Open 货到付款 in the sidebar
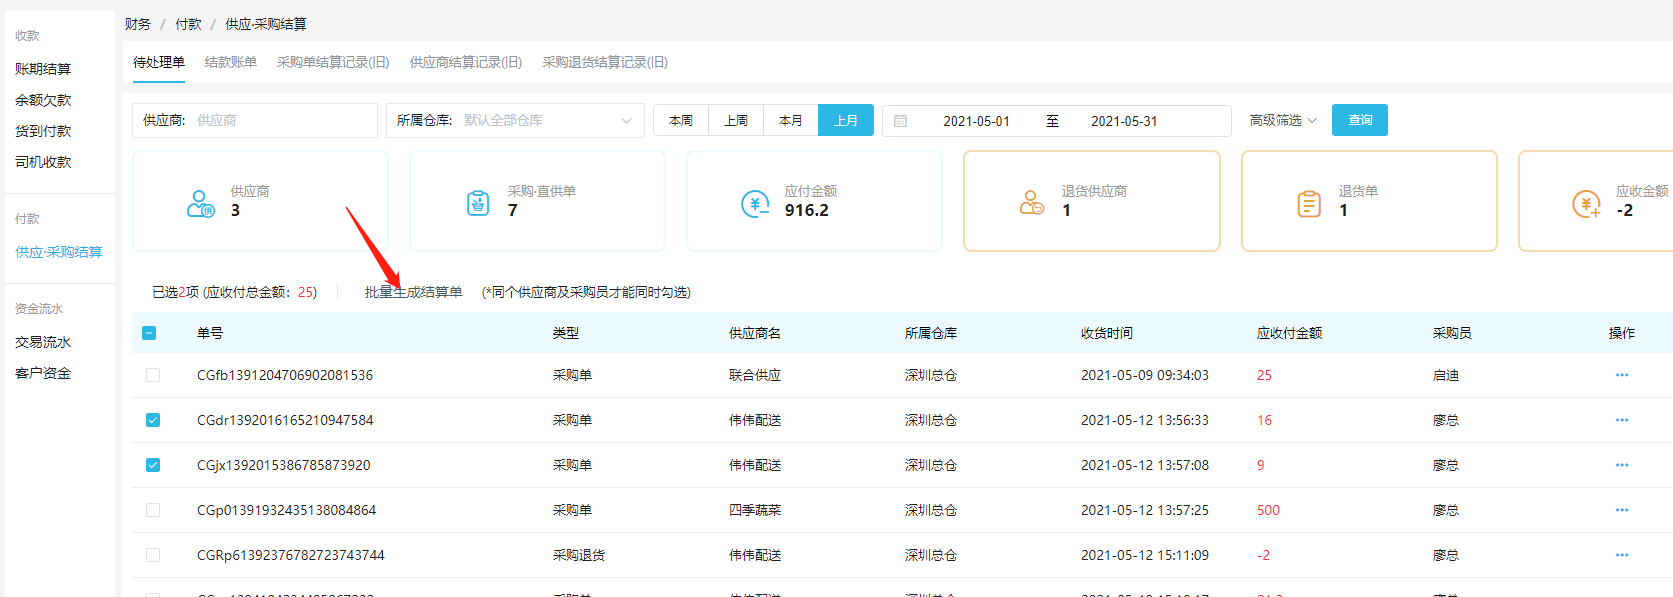Viewport: 1673px width, 597px height. pos(43,131)
